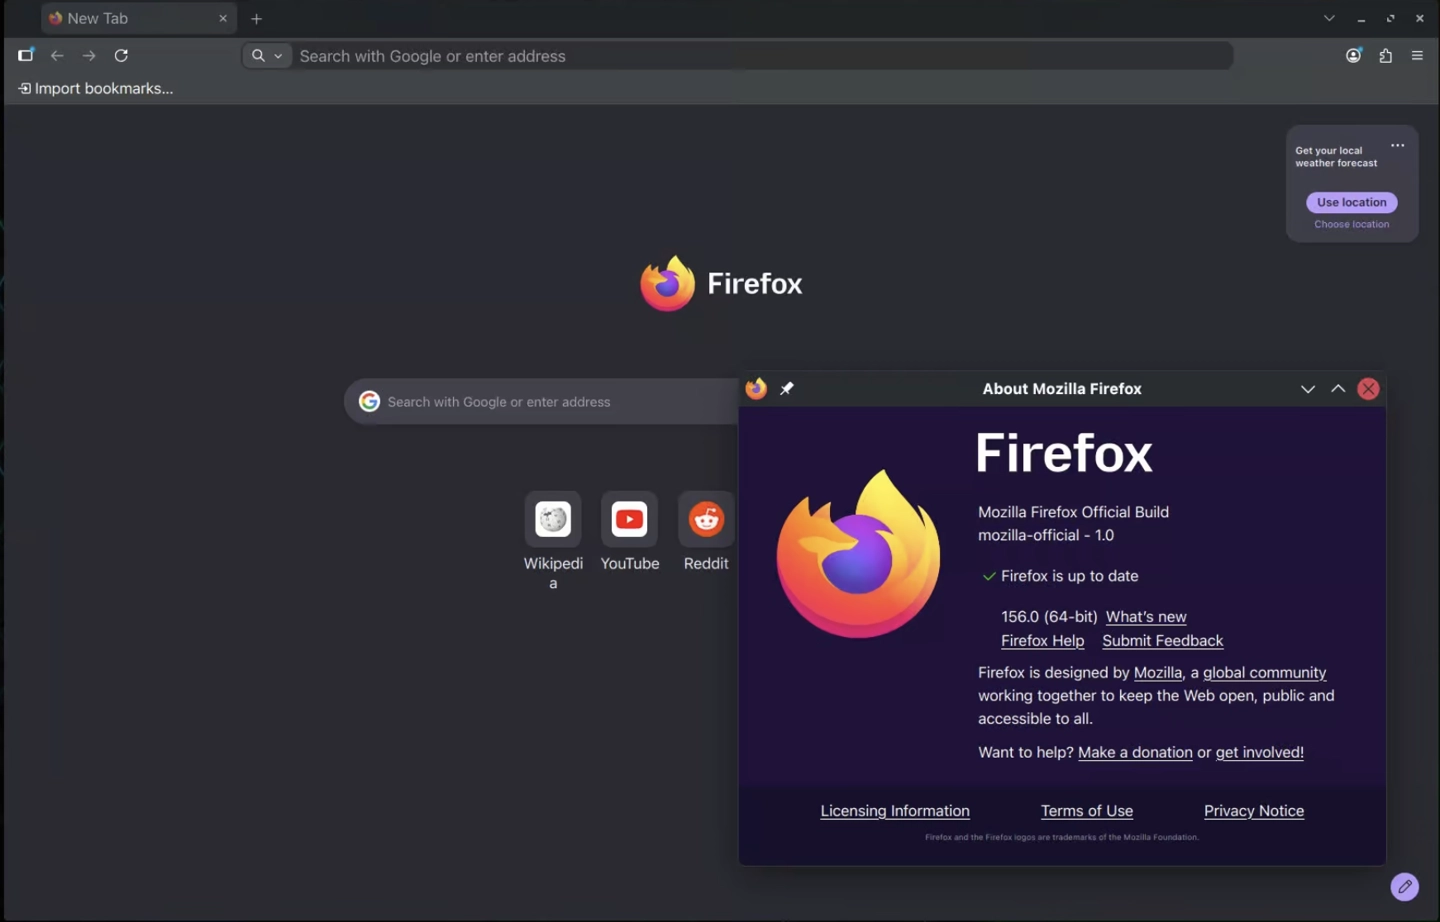Screen dimensions: 1440x922
Task: Click the Google icon in the page search box
Action: [x=369, y=401]
